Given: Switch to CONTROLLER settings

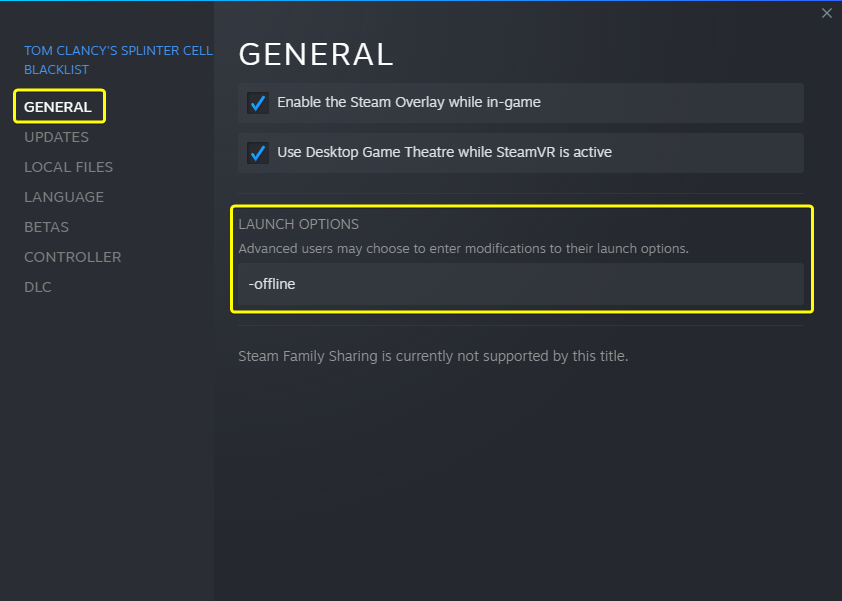Looking at the screenshot, I should tap(72, 257).
